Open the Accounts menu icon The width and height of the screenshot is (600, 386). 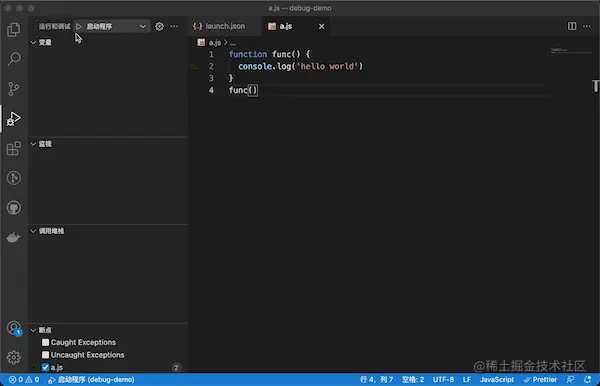(x=14, y=328)
